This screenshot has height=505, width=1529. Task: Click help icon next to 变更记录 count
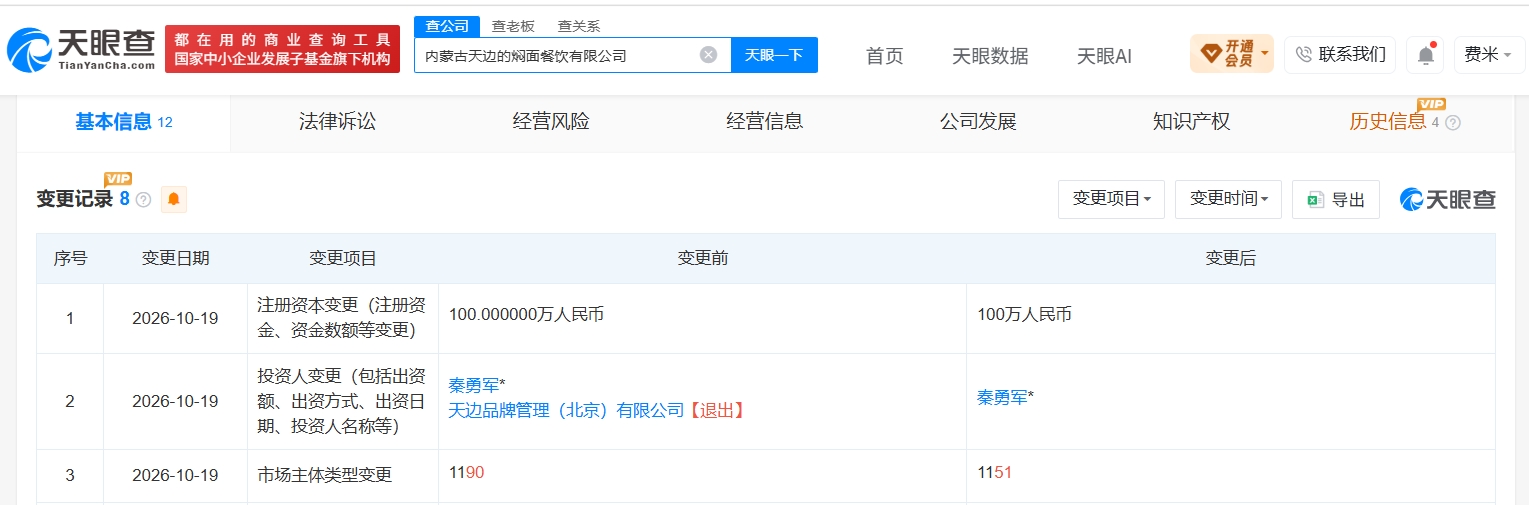click(x=143, y=200)
